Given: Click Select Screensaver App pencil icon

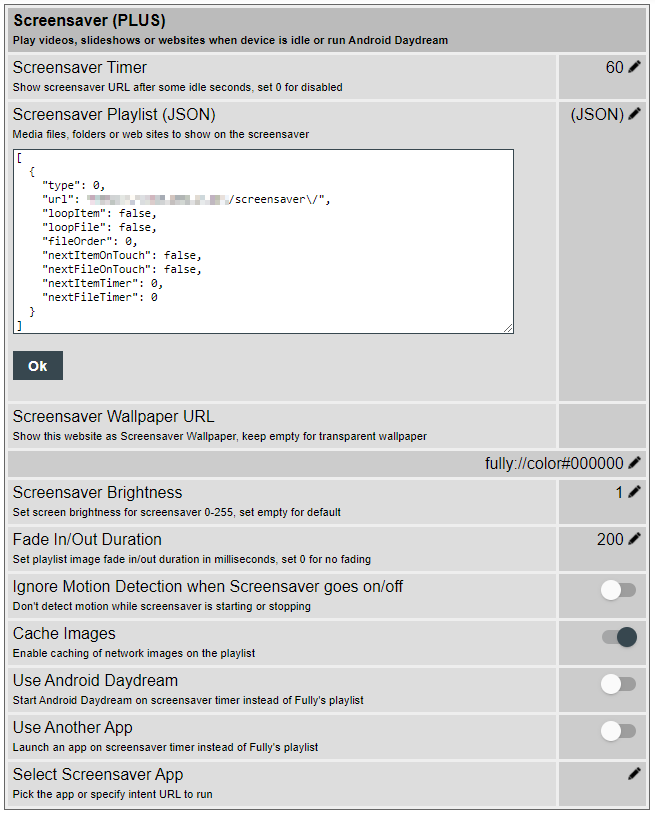Looking at the screenshot, I should (634, 774).
